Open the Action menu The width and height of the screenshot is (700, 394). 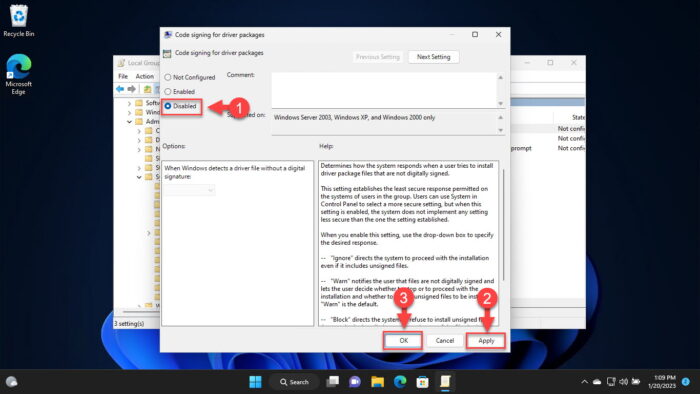145,76
